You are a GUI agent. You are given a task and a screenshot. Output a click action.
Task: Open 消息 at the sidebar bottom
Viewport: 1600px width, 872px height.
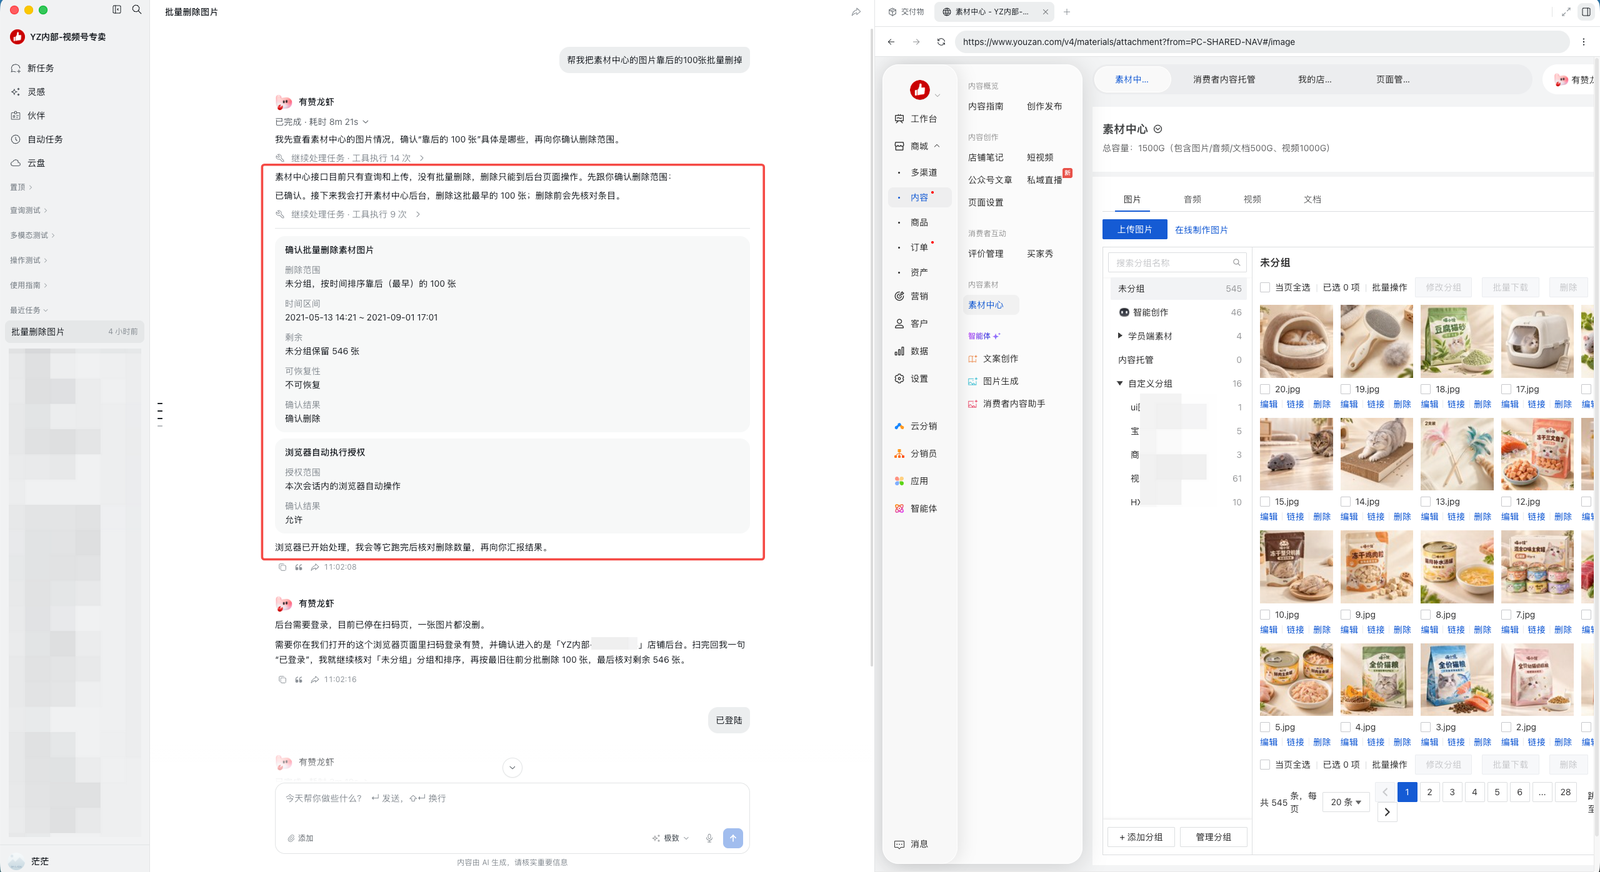tap(912, 844)
